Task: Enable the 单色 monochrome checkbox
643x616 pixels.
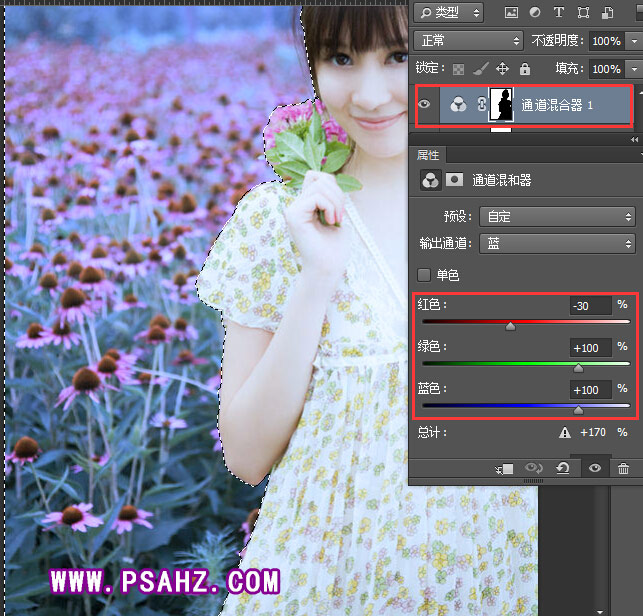Action: [424, 275]
